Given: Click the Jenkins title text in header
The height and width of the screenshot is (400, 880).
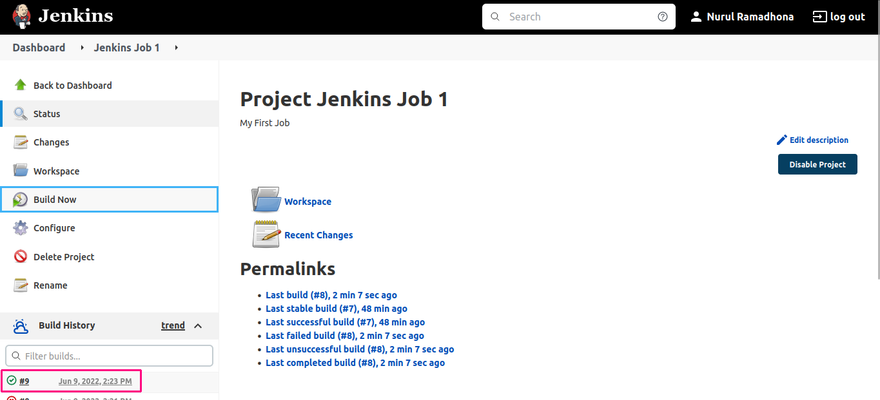Looking at the screenshot, I should [75, 16].
